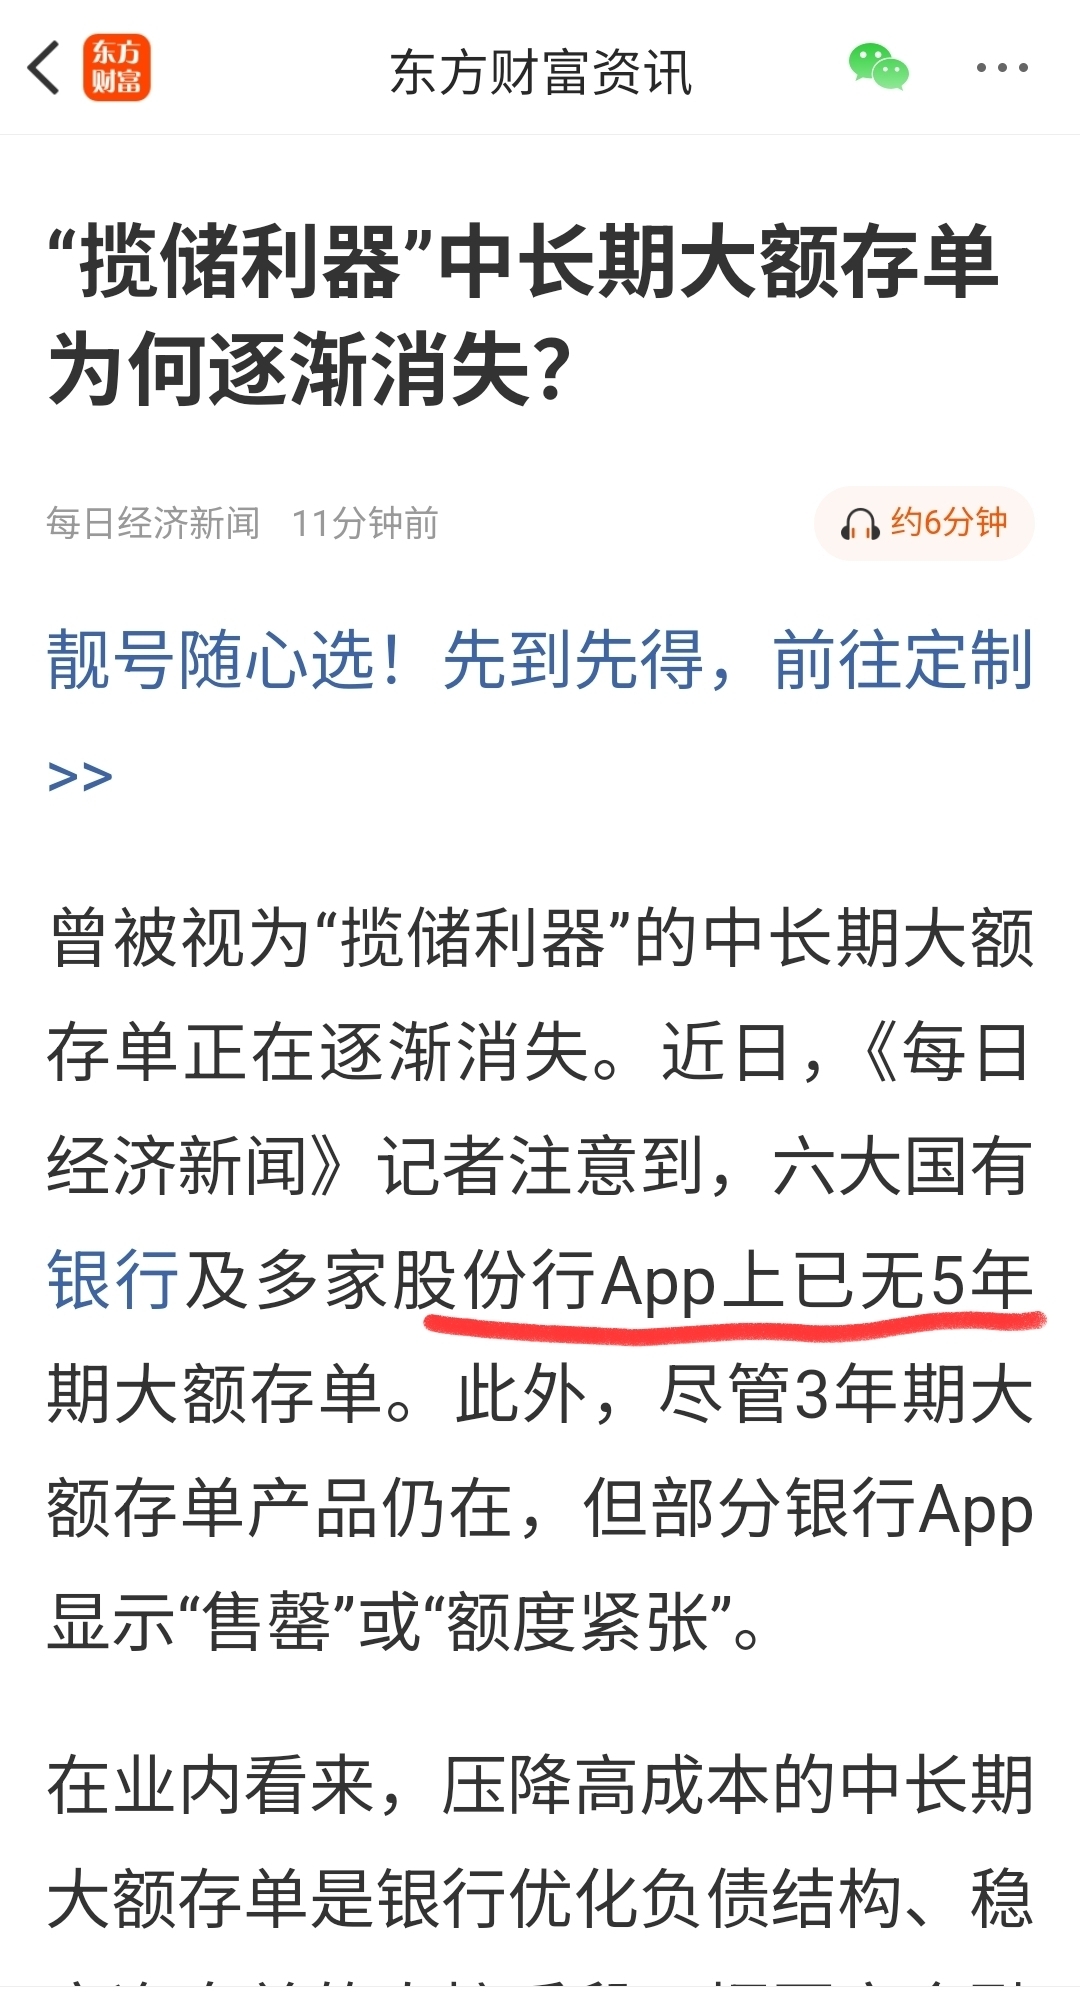
Task: Tap the 11分钟前 timestamp
Action: click(x=365, y=523)
